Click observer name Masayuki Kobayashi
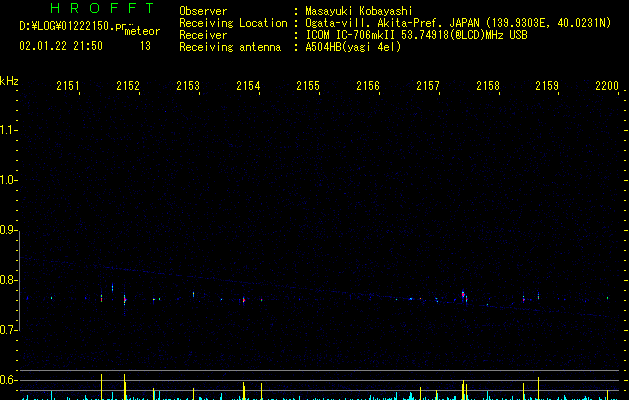 [359, 11]
